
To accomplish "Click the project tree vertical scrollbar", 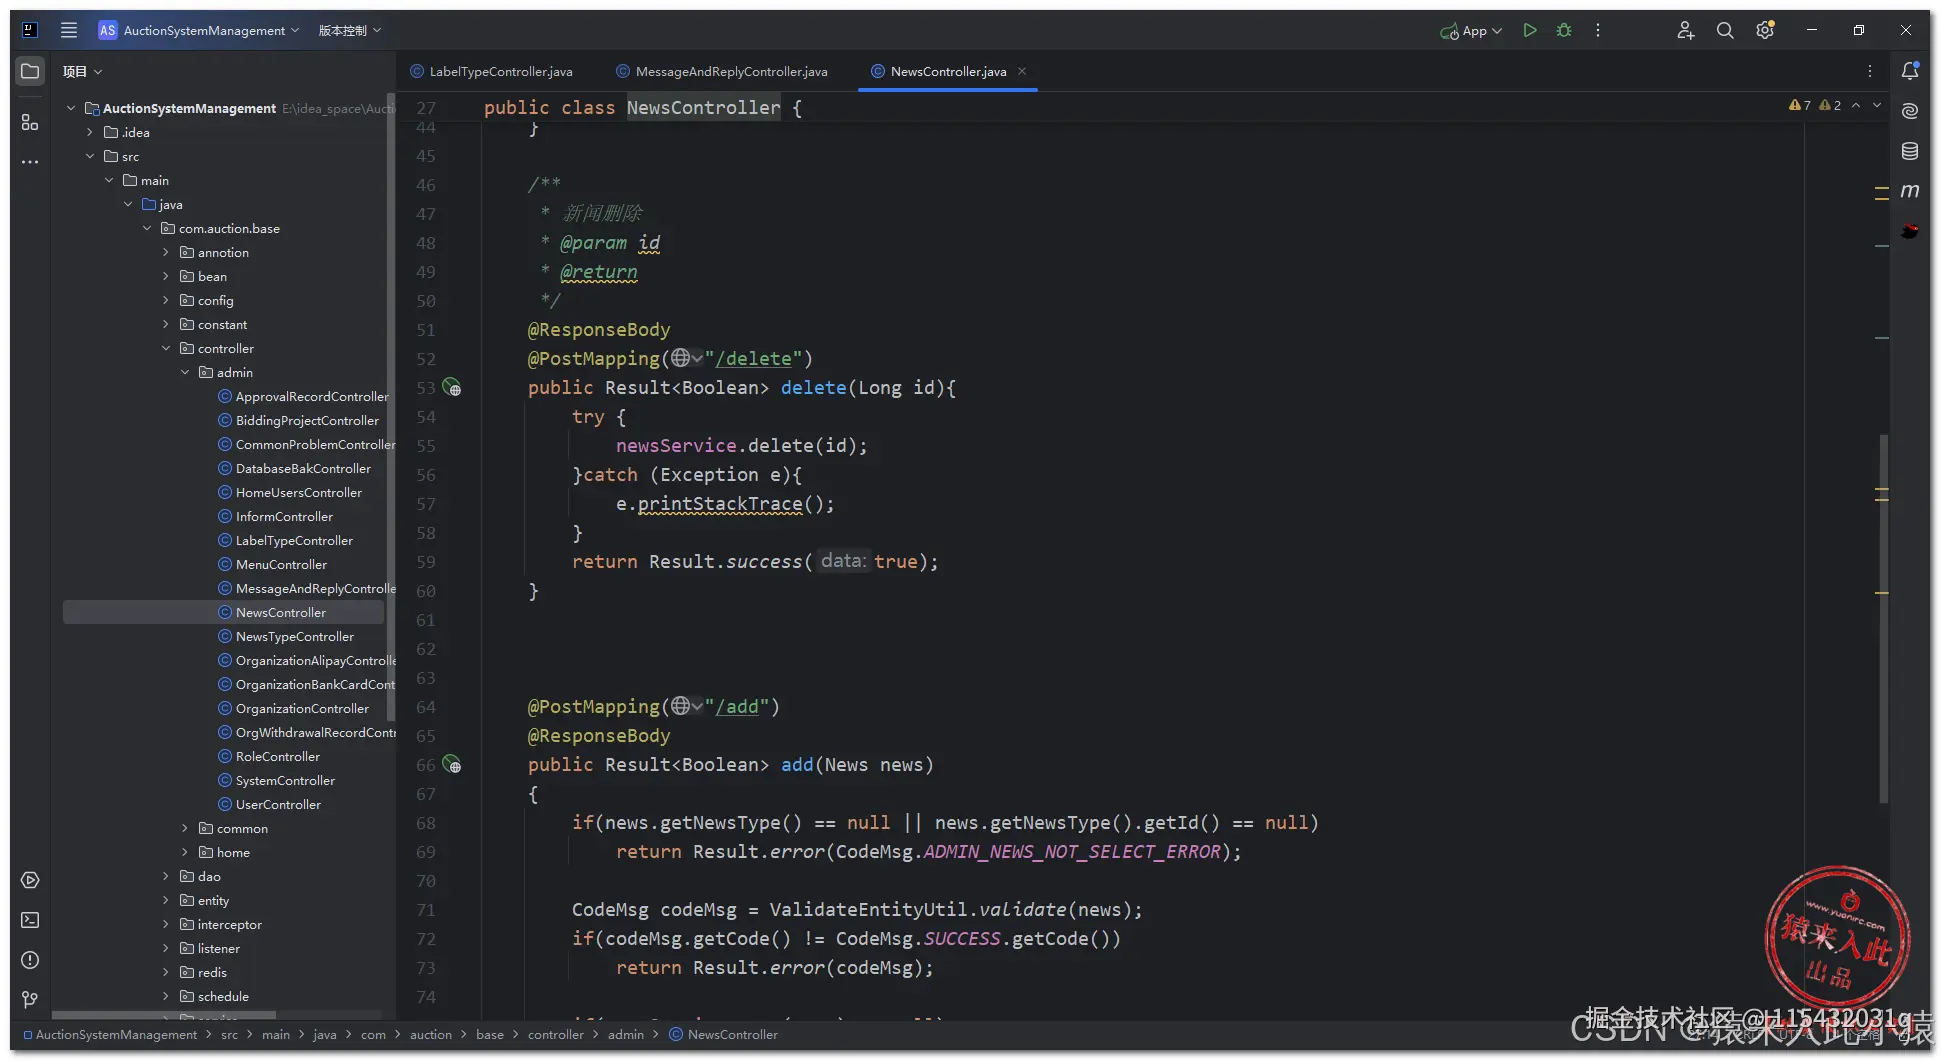I will pyautogui.click(x=390, y=405).
